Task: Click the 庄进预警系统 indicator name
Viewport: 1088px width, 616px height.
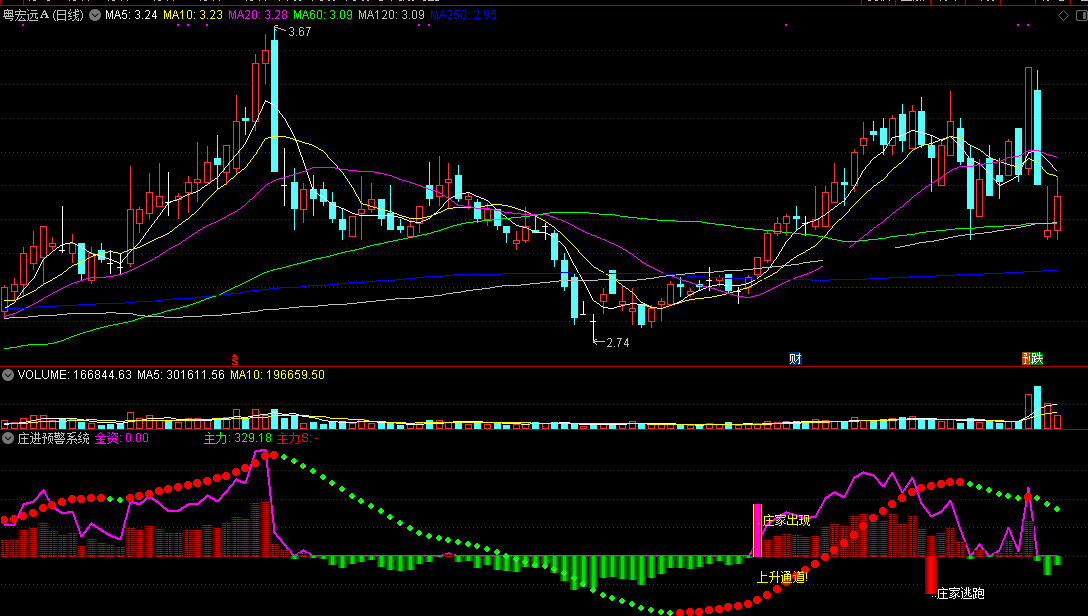Action: 53,438
